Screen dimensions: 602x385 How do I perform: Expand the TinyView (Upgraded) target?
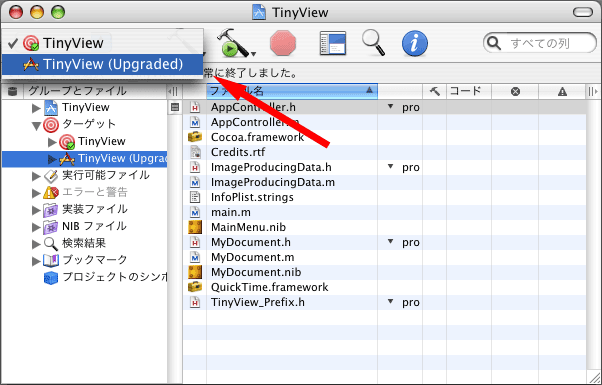[x=52, y=159]
